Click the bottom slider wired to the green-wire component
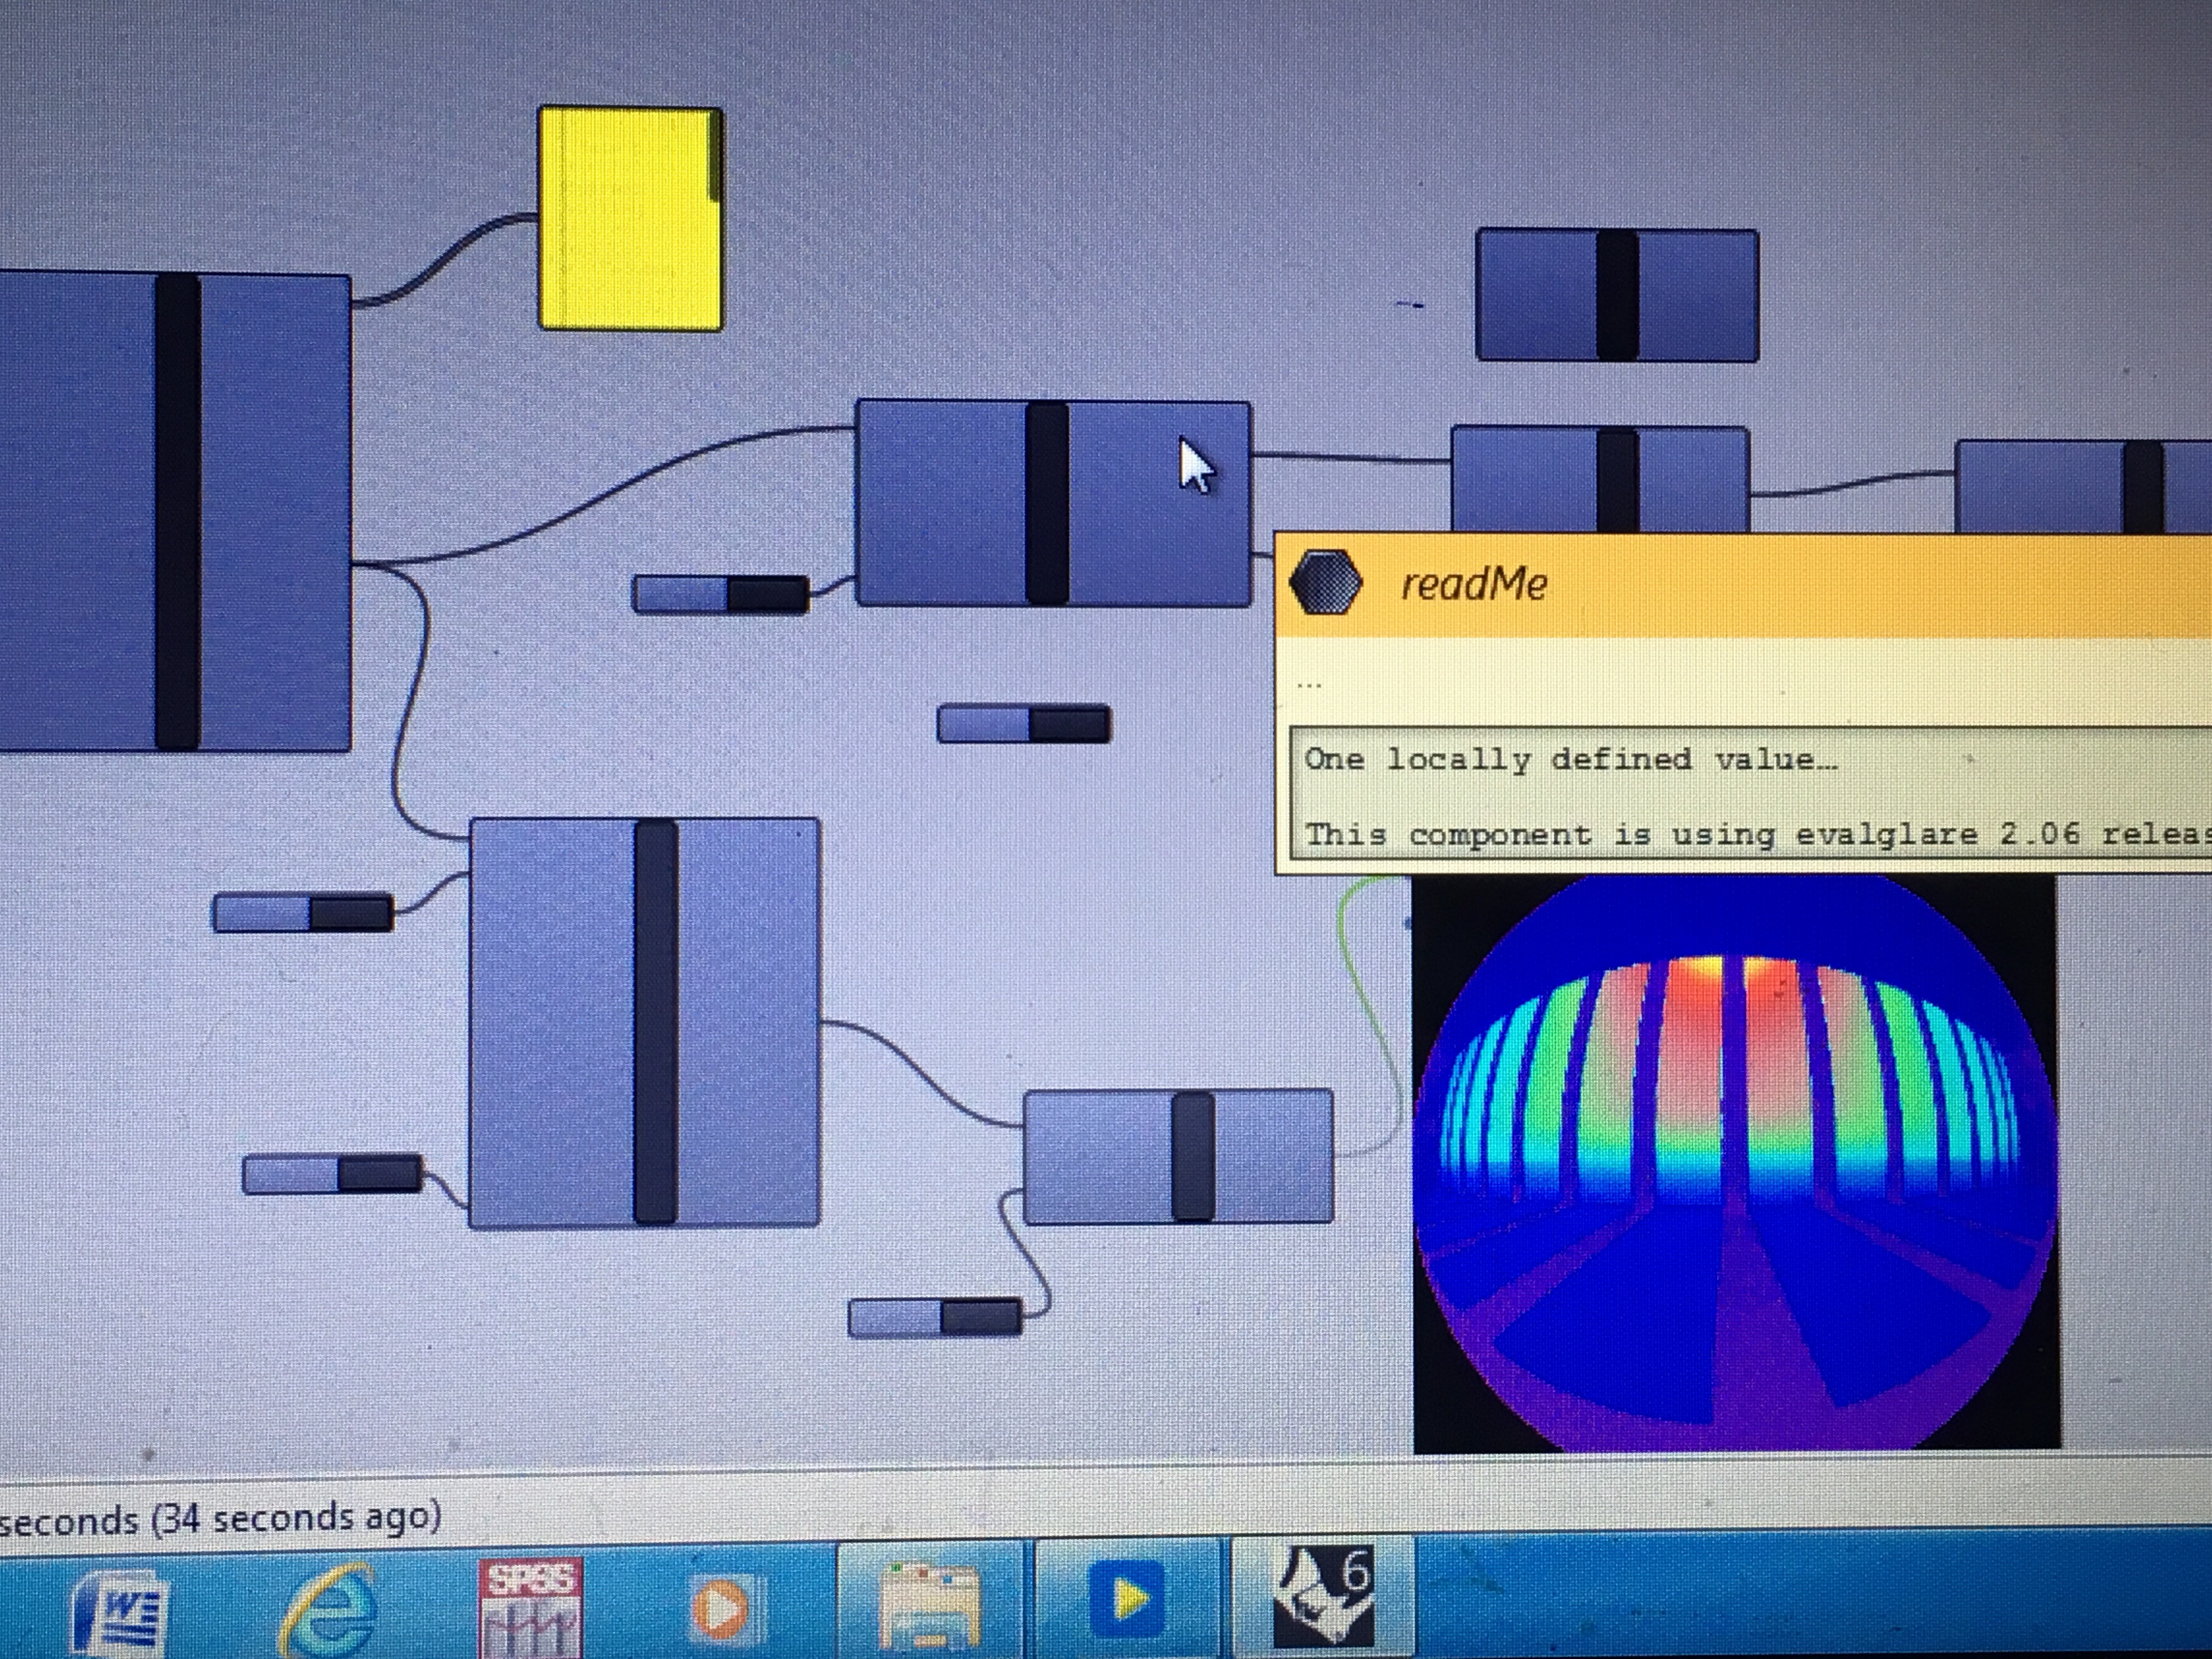 point(935,1317)
